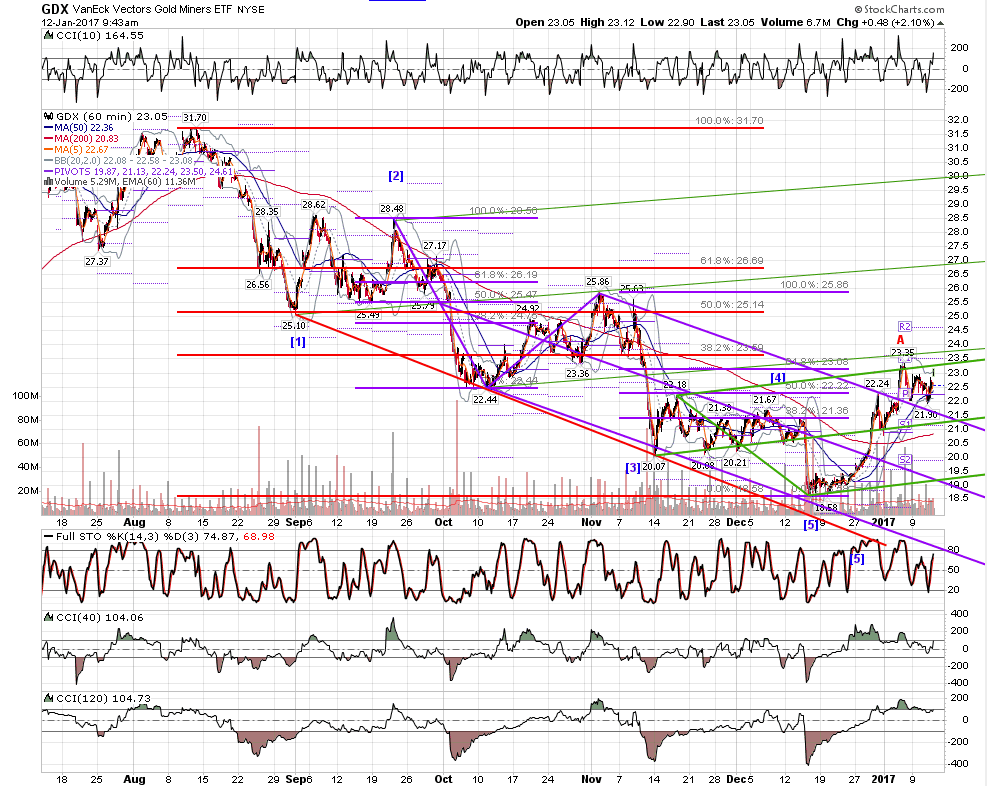
Task: Click the 'Chg +0.48 (+2.10%)' header value
Action: [x=886, y=23]
